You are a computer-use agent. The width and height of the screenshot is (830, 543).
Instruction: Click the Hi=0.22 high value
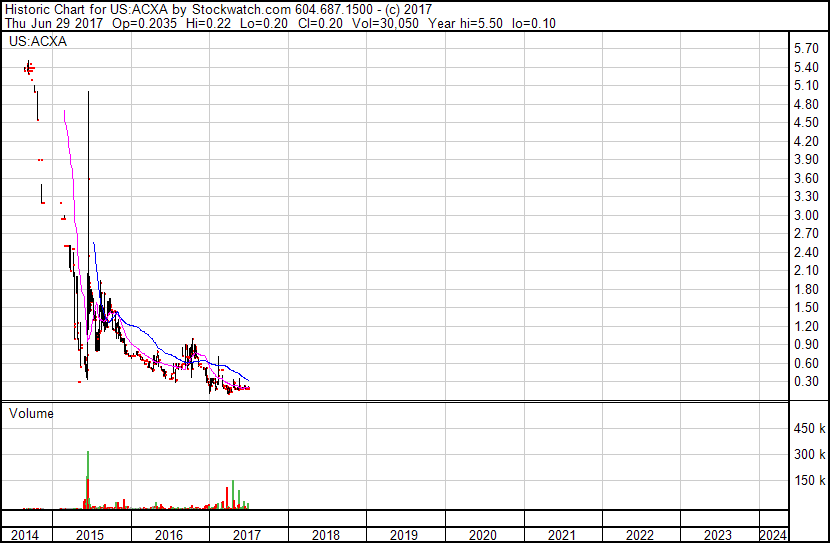pyautogui.click(x=209, y=23)
